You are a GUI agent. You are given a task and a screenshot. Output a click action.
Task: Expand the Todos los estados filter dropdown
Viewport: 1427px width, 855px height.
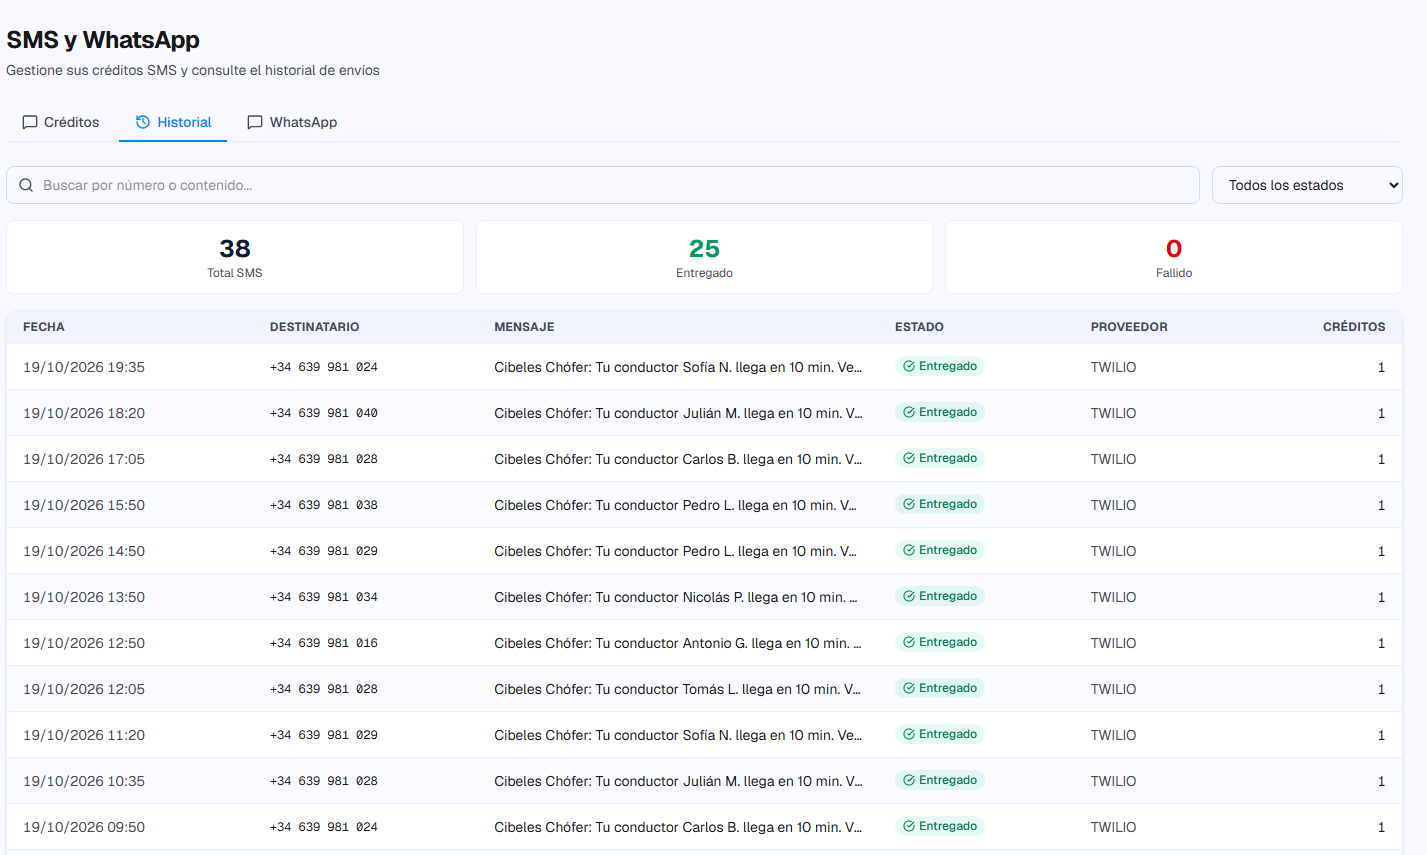coord(1307,185)
